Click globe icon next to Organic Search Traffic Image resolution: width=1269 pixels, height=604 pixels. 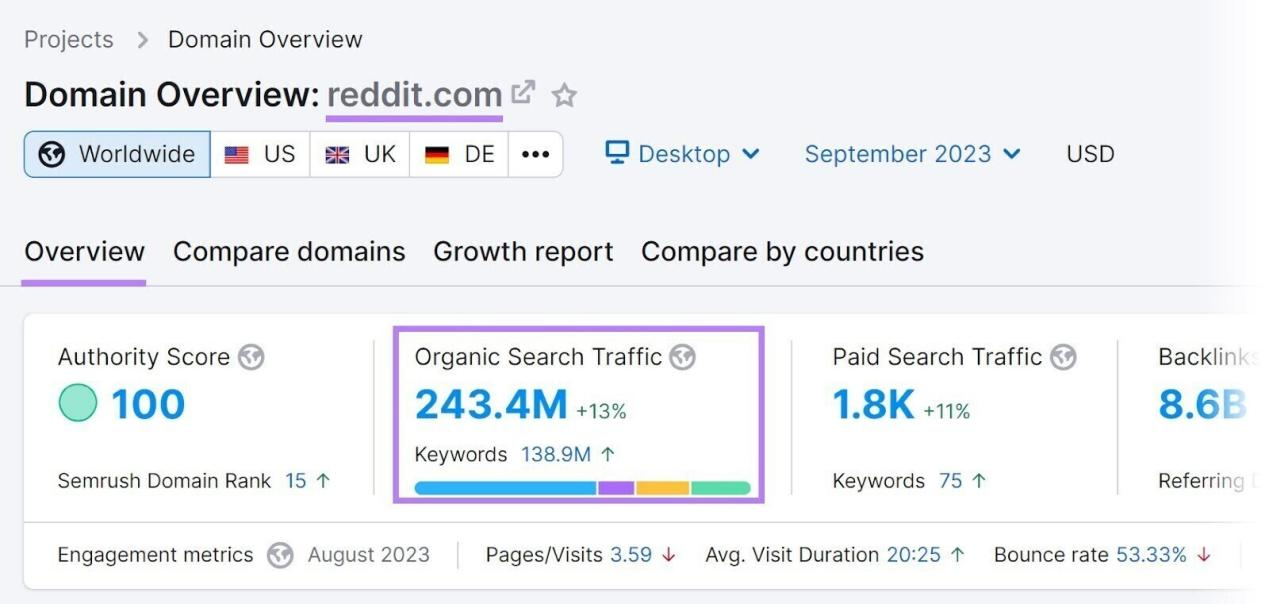click(x=683, y=357)
